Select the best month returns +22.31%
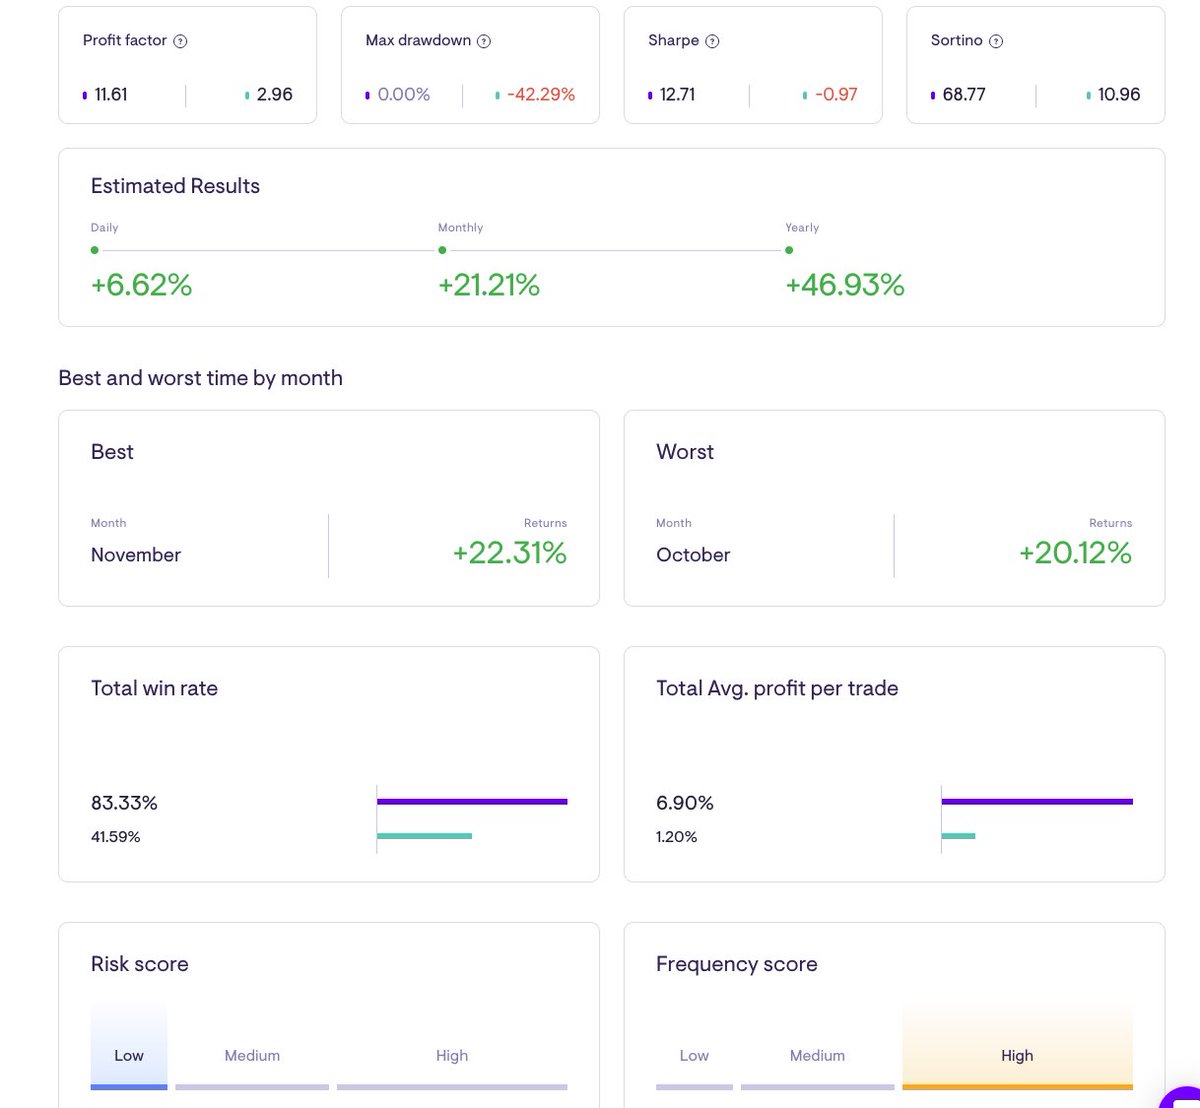Screen dimensions: 1200x1108 point(510,553)
